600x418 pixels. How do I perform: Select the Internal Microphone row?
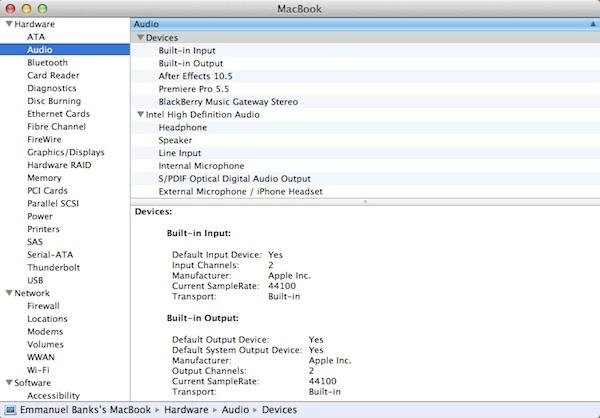click(x=365, y=166)
